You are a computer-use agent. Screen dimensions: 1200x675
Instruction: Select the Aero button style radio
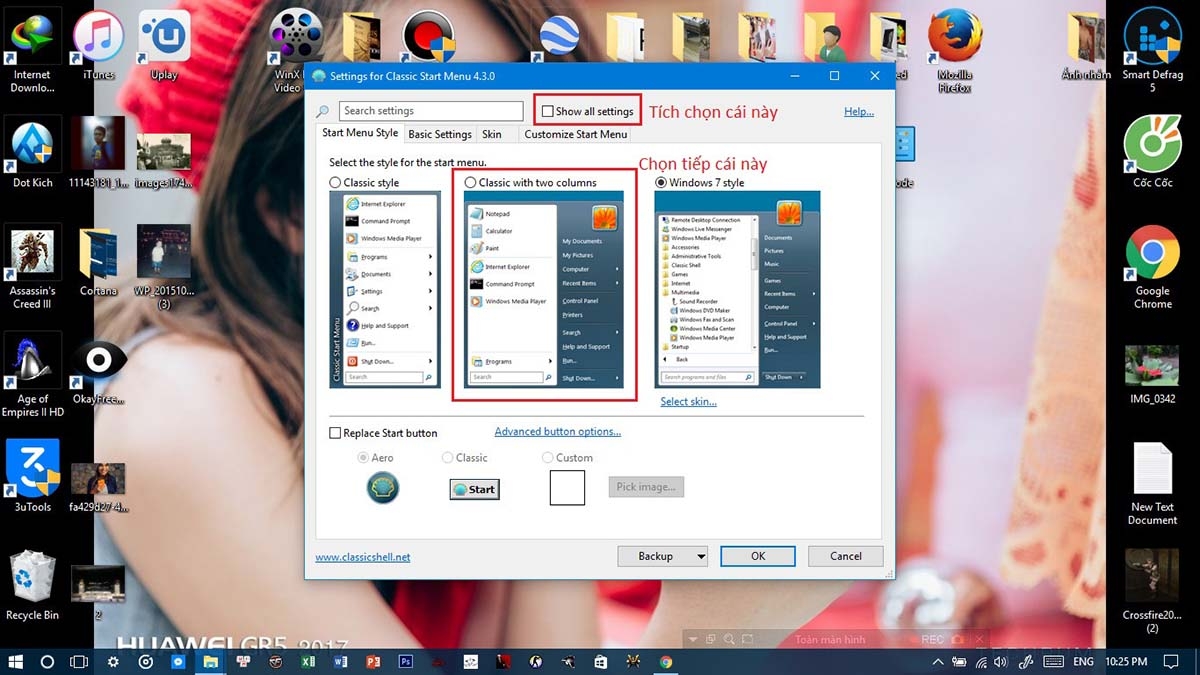[364, 458]
